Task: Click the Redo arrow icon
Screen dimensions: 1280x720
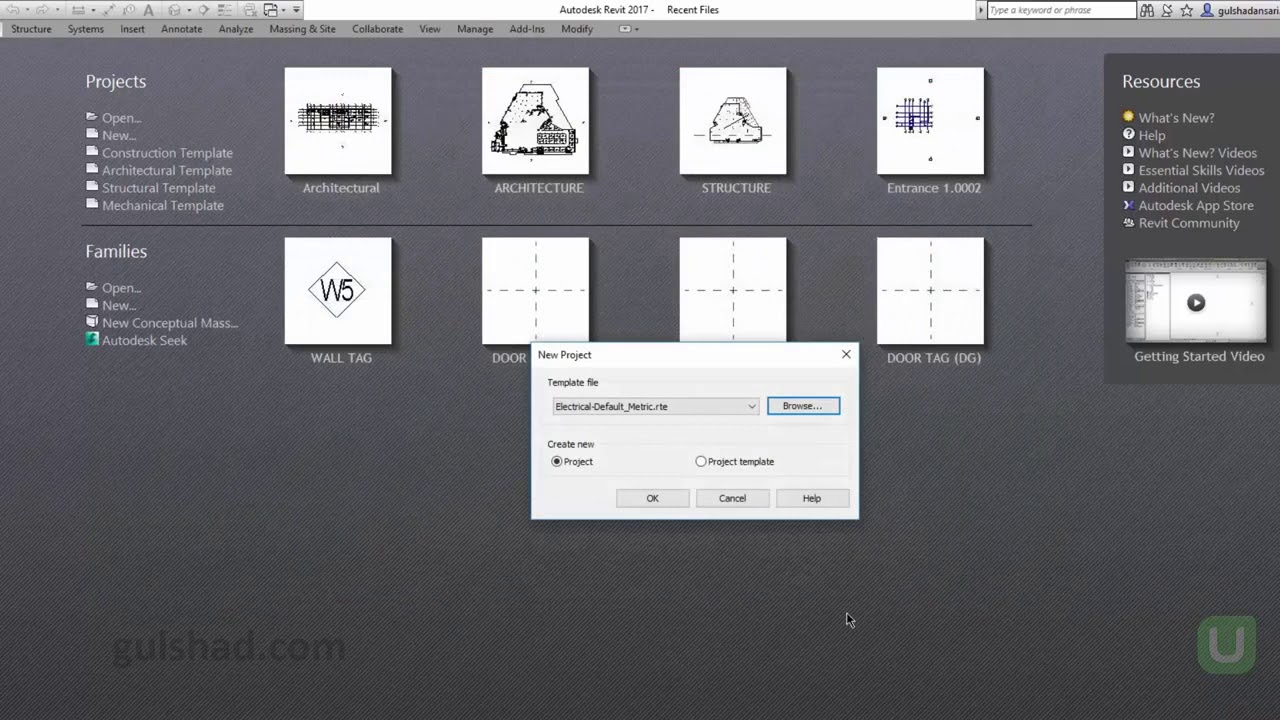Action: [x=42, y=10]
